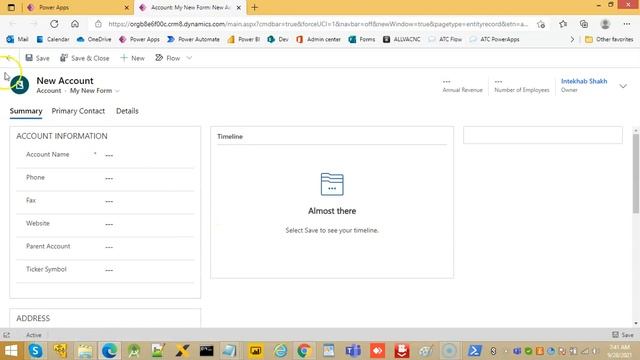Click the Save button in the status bar
This screenshot has width=640, height=360.
[x=623, y=335]
